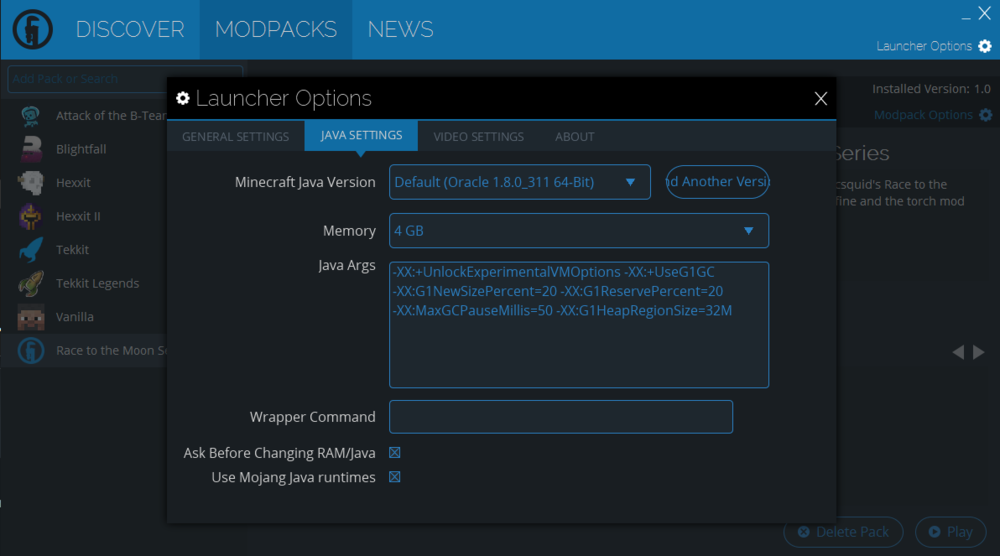
Task: Open the About tab
Action: pyautogui.click(x=575, y=136)
